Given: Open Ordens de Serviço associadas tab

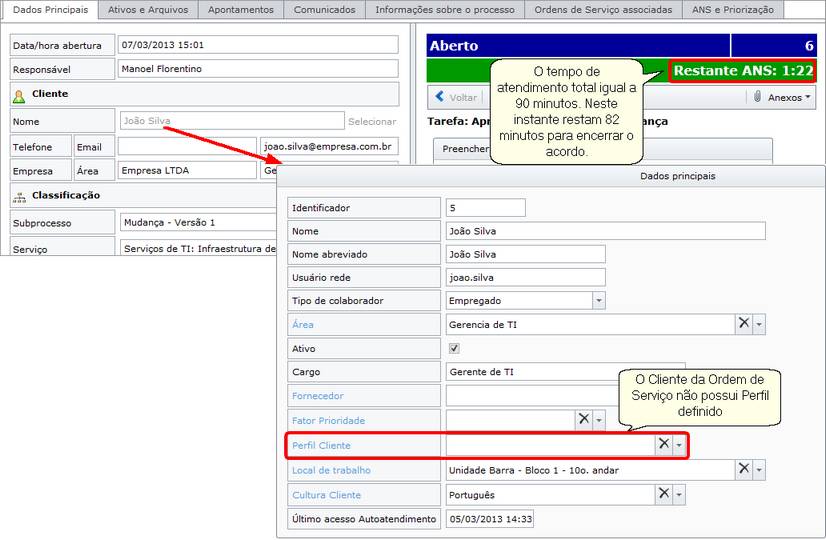Looking at the screenshot, I should 603,9.
